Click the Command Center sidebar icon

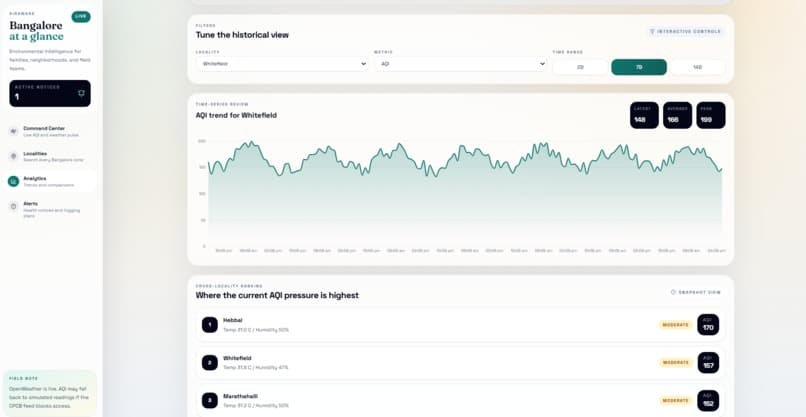point(13,131)
